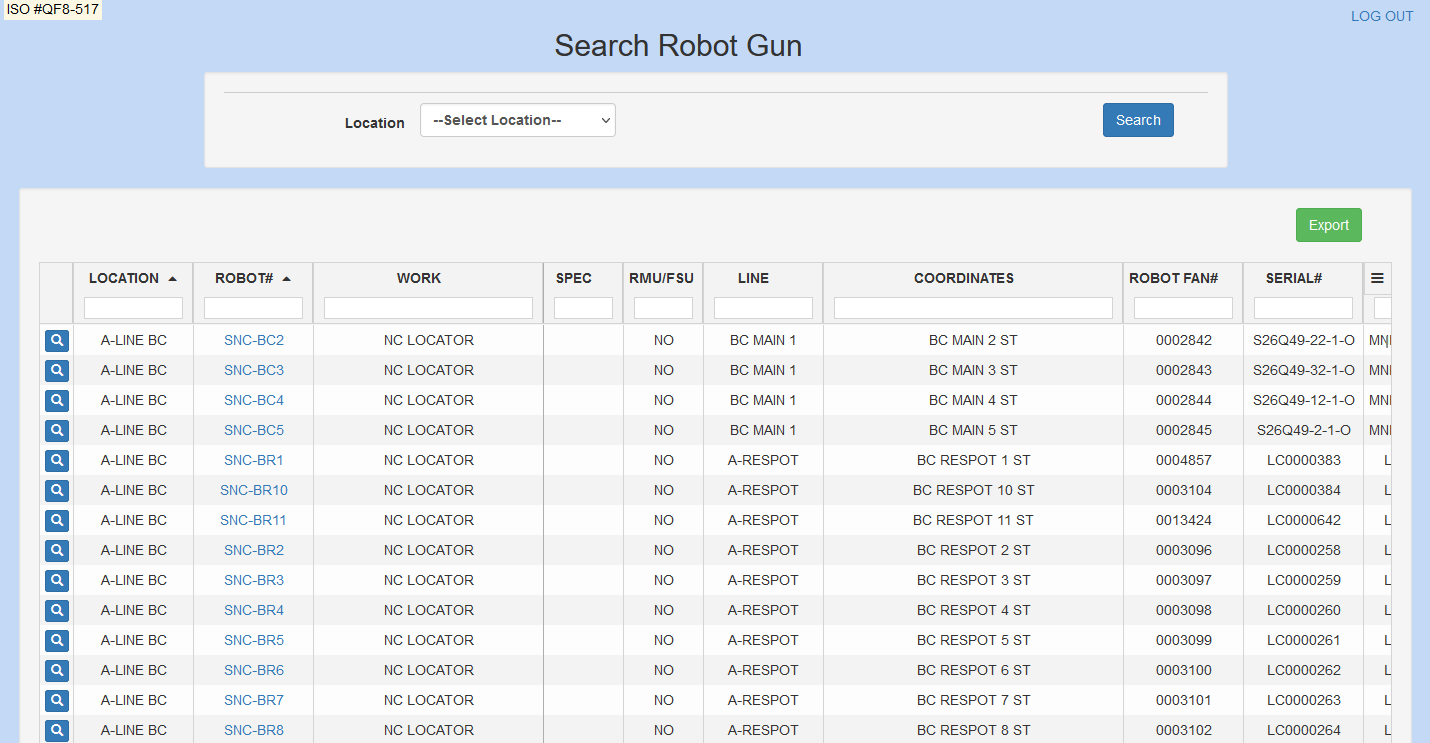Click magnifier icon next to SNC-BR6
This screenshot has width=1430, height=743.
(57, 671)
